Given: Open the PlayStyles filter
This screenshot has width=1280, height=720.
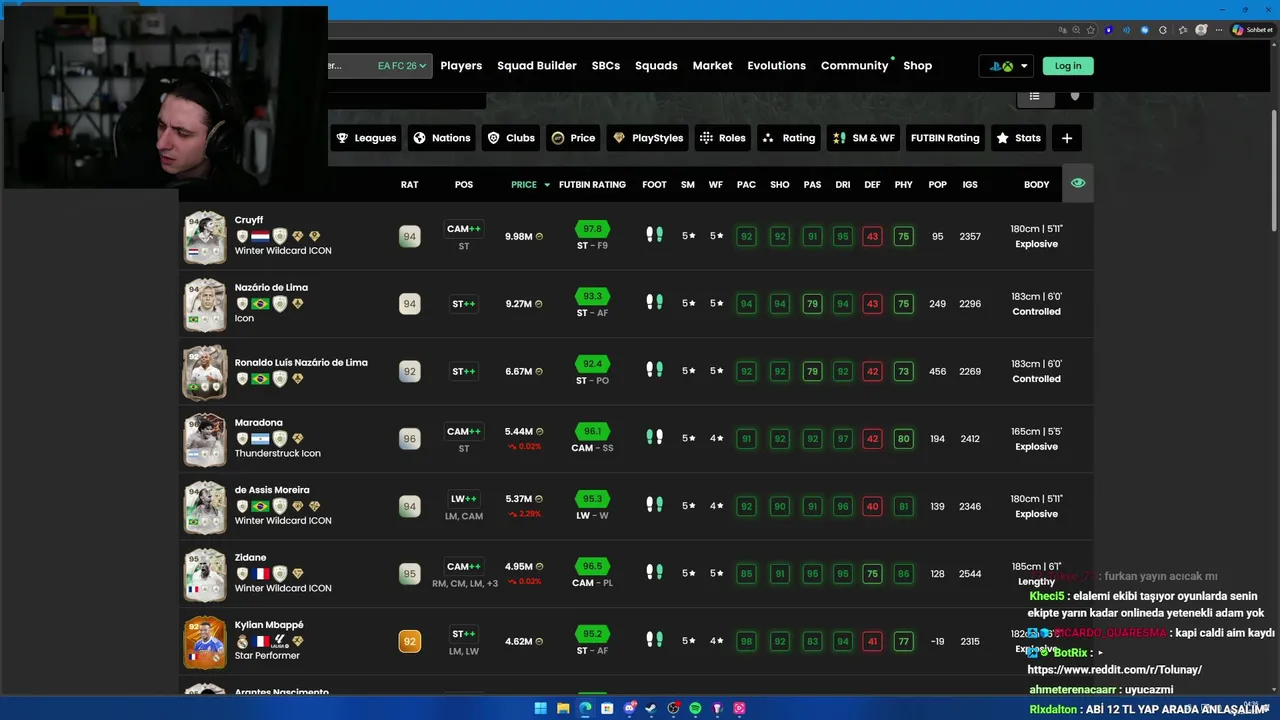Looking at the screenshot, I should (x=648, y=138).
